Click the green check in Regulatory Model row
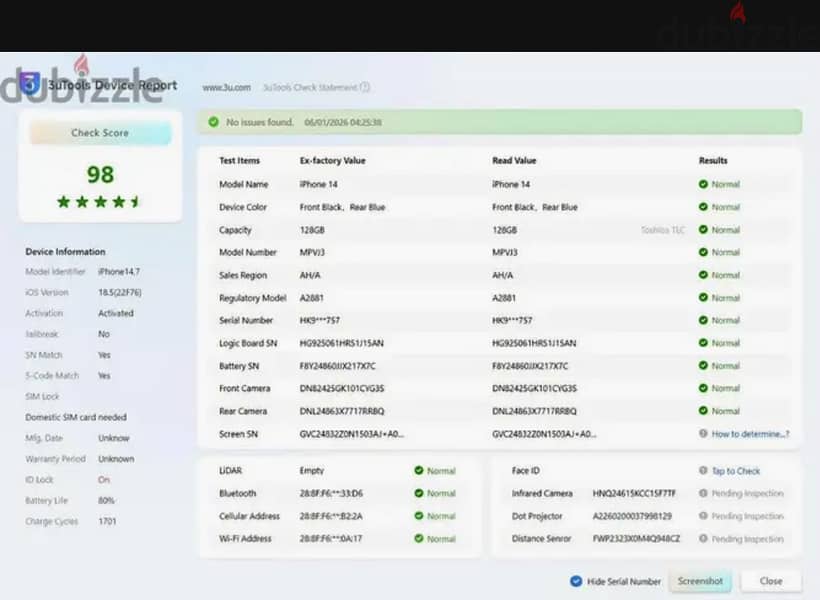 (x=703, y=298)
